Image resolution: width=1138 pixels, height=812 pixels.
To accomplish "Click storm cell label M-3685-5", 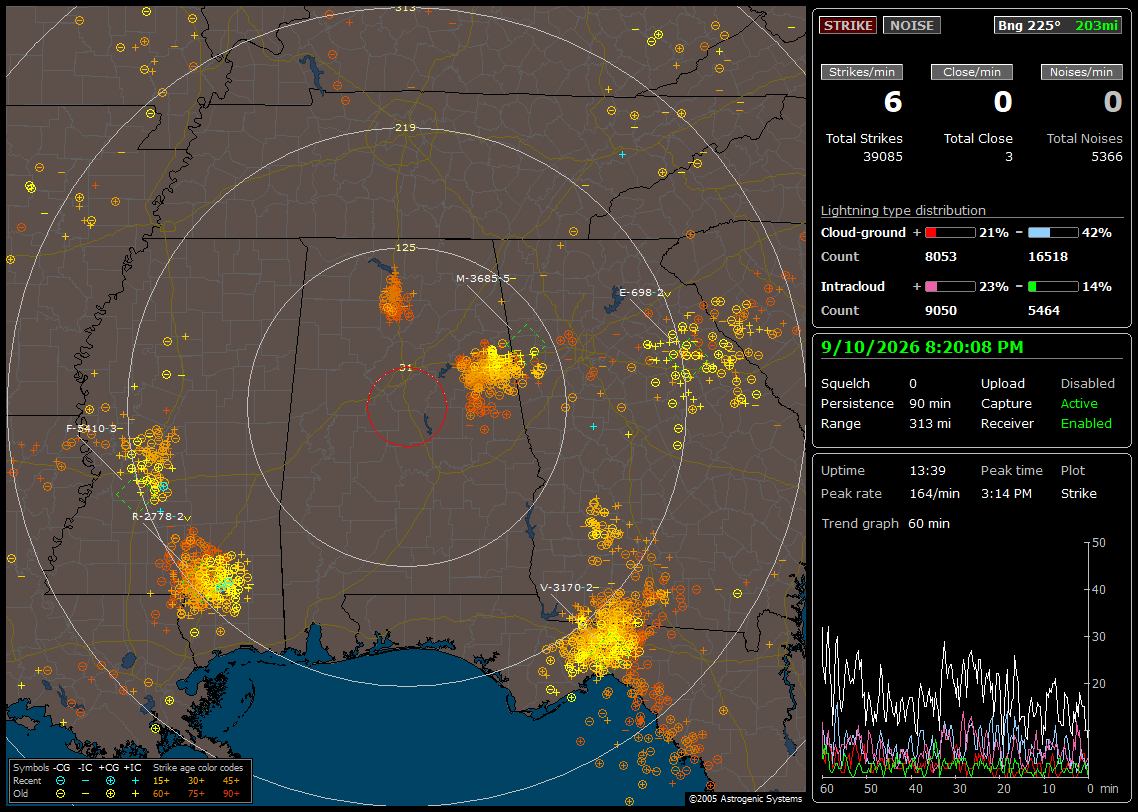I will 483,279.
